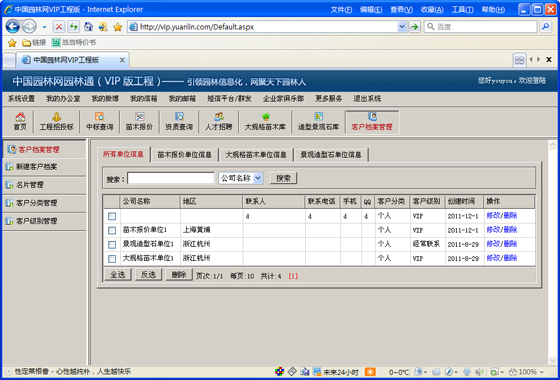The height and width of the screenshot is (380, 560).
Task: Click the red X stop button
Action: tap(59, 26)
